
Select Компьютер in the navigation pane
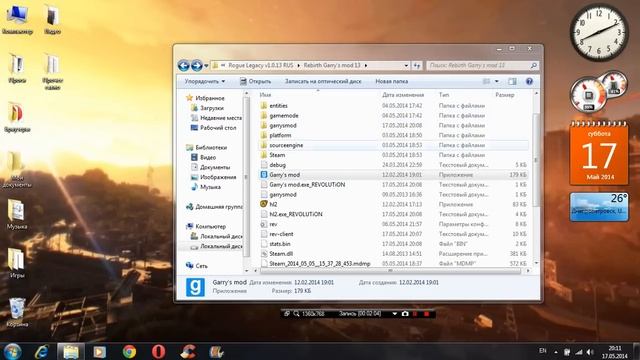click(210, 227)
